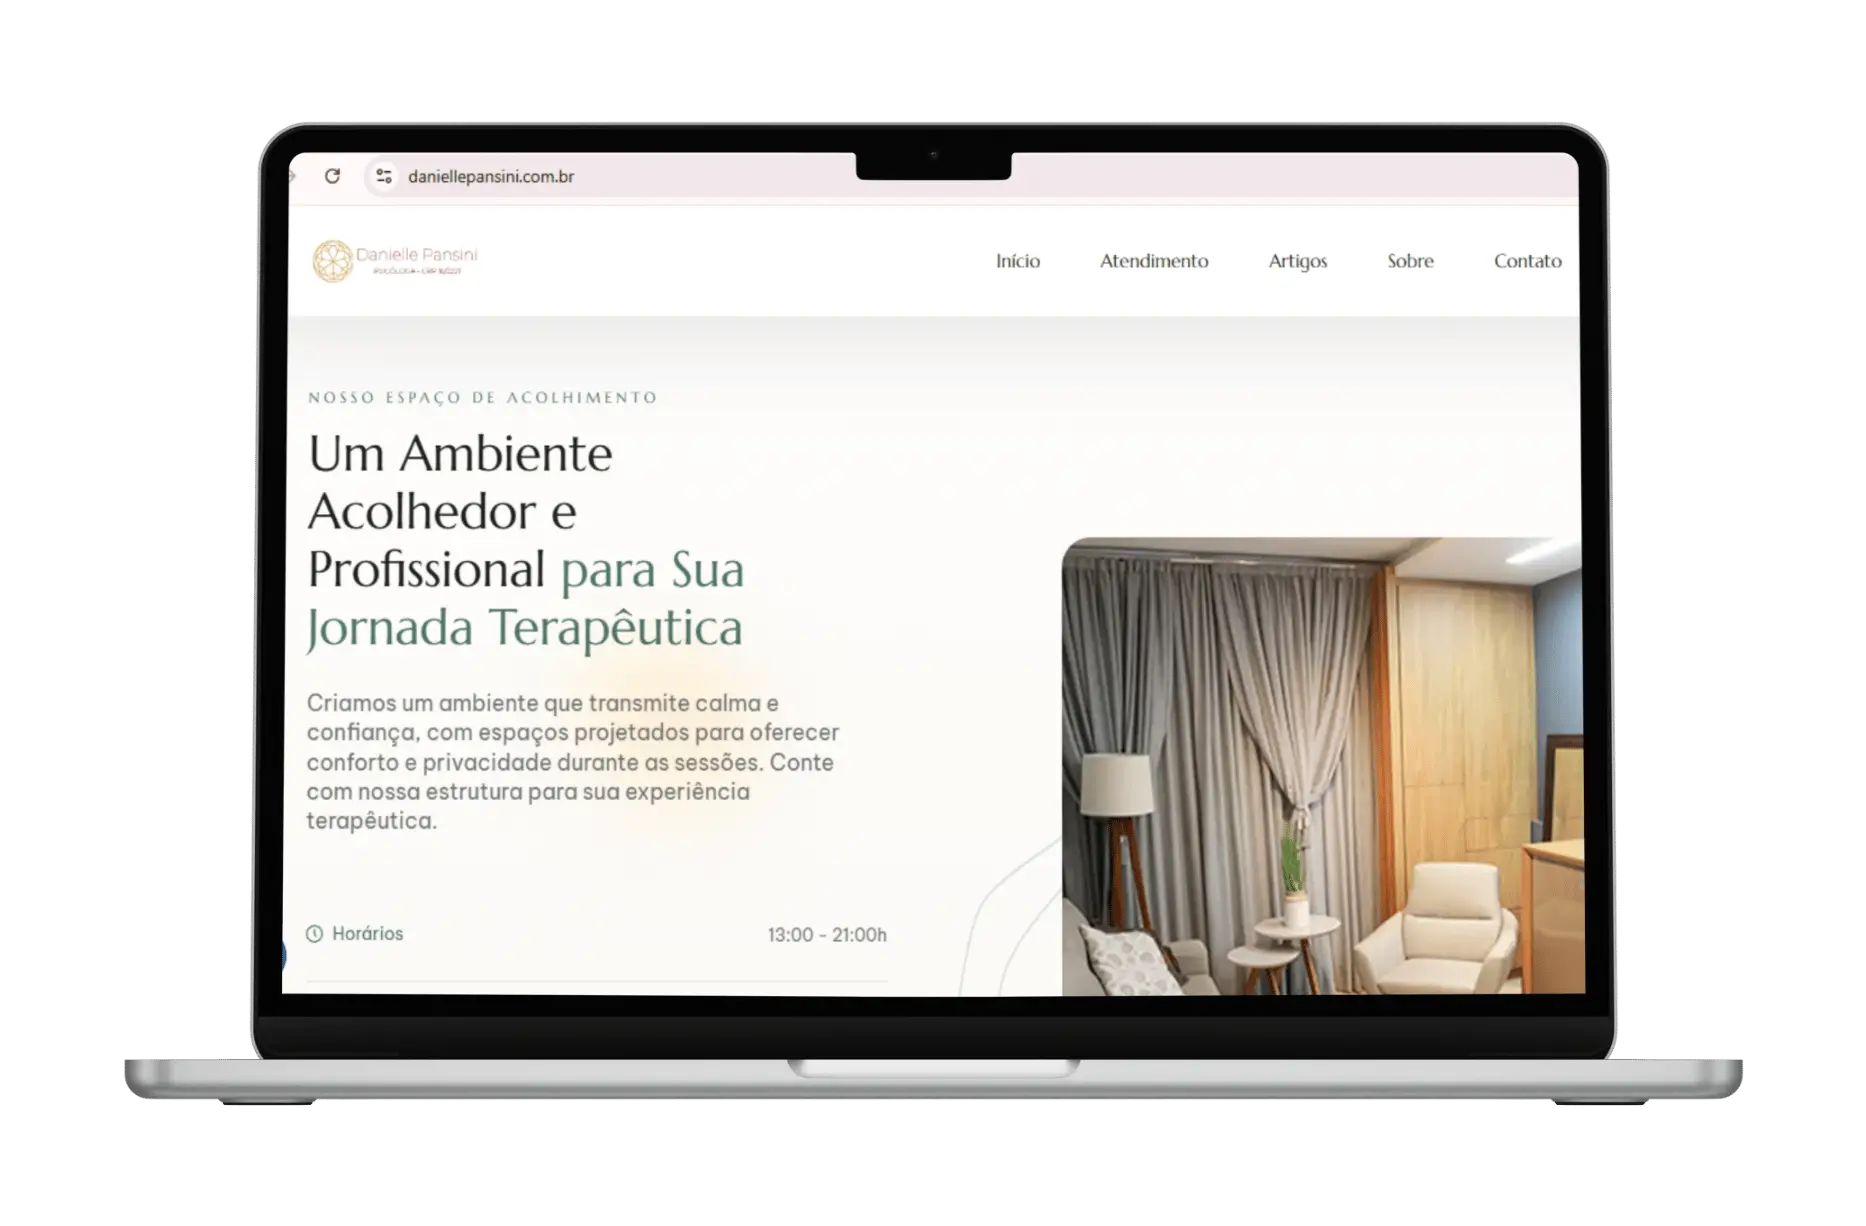This screenshot has height=1226, width=1866.
Task: Click the partial forward arrow in browser toolbar
Action: (x=292, y=176)
